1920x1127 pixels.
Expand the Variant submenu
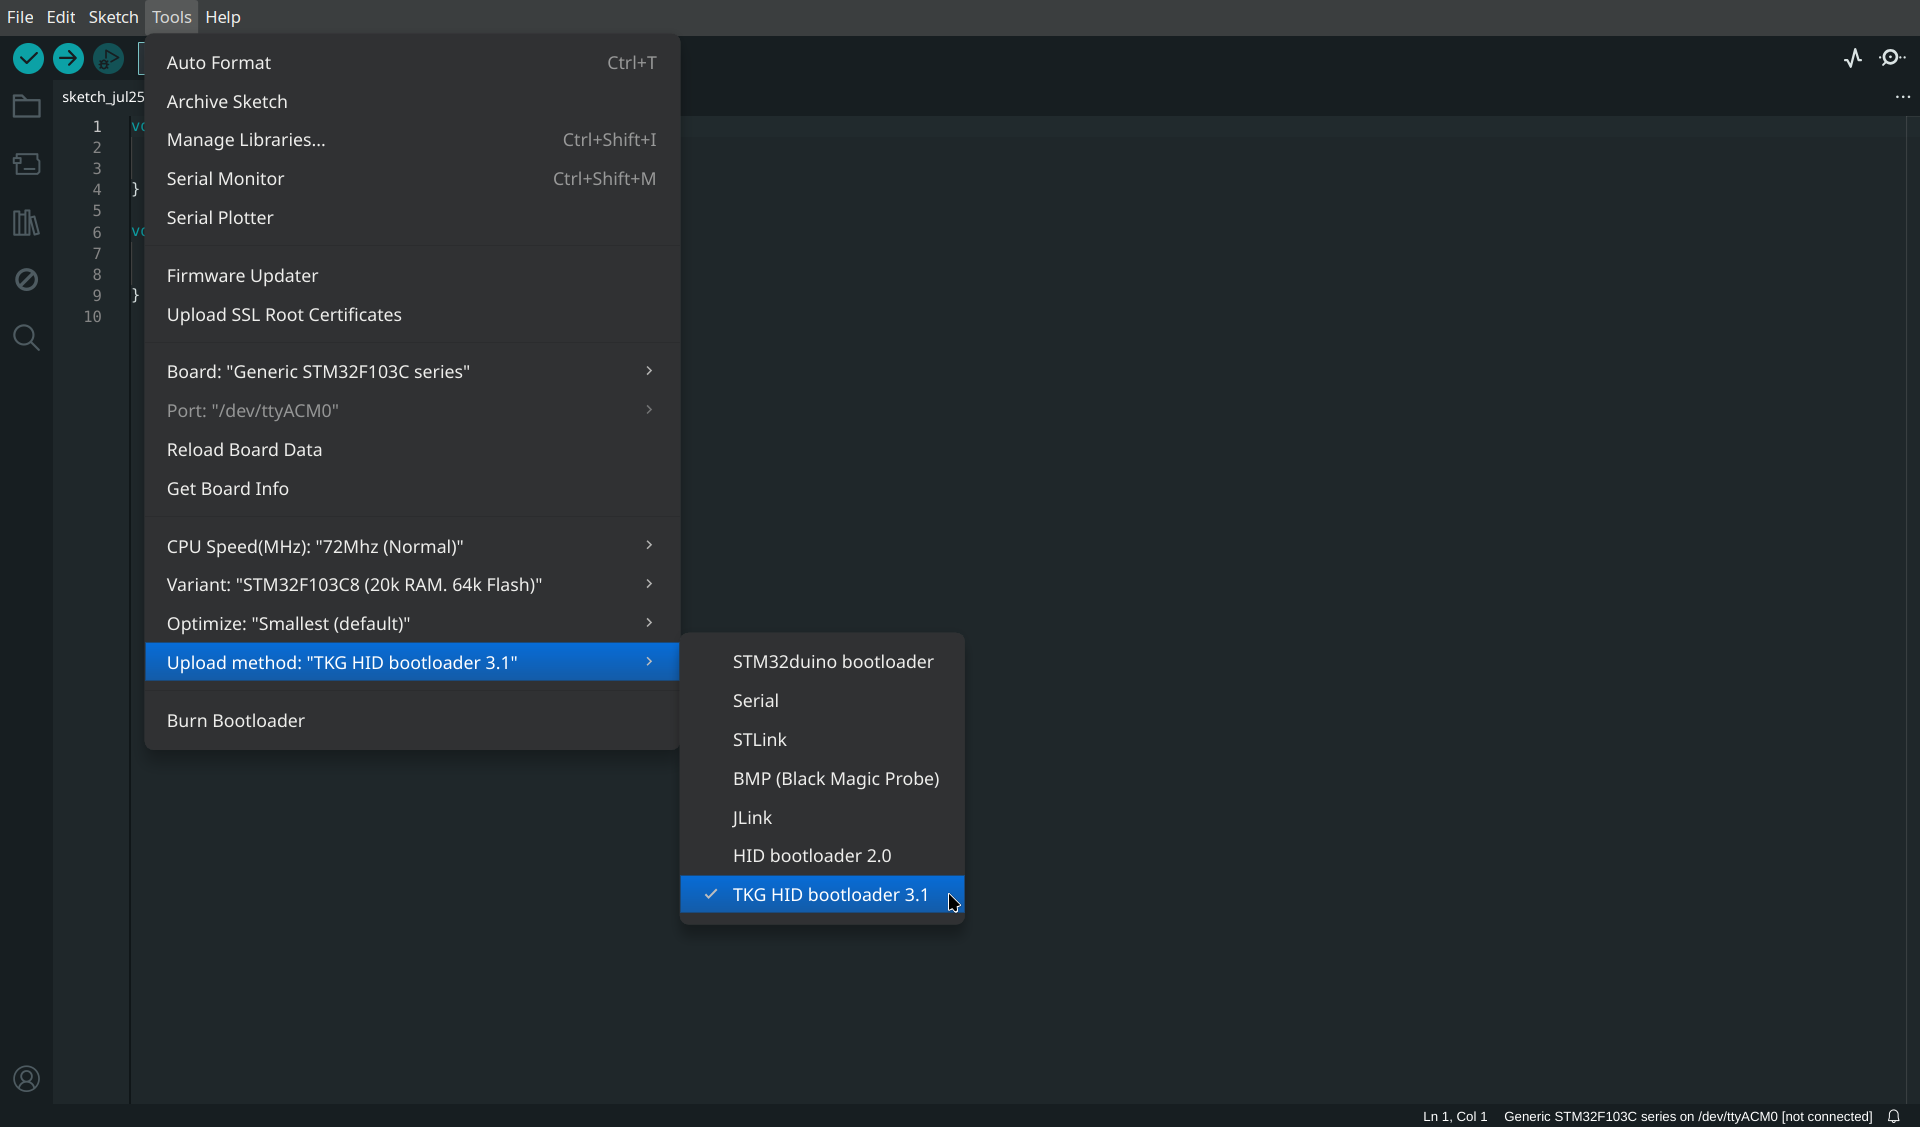tap(412, 585)
